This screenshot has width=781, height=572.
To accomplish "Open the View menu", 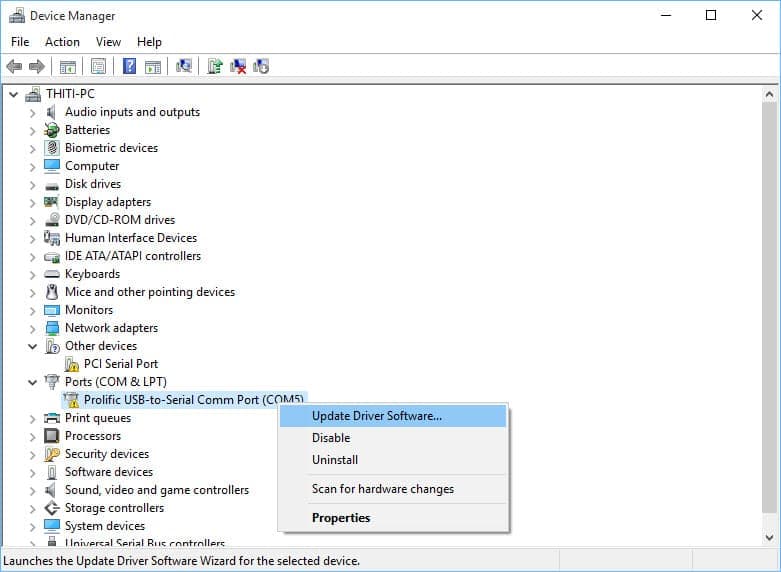I will tap(108, 42).
